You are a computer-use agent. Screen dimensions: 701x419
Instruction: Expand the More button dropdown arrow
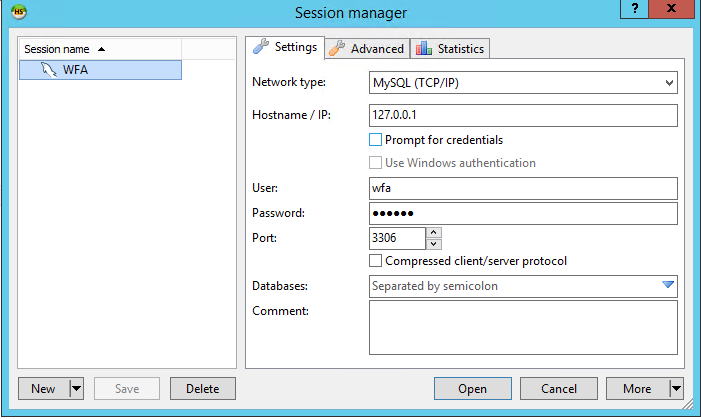coord(676,389)
